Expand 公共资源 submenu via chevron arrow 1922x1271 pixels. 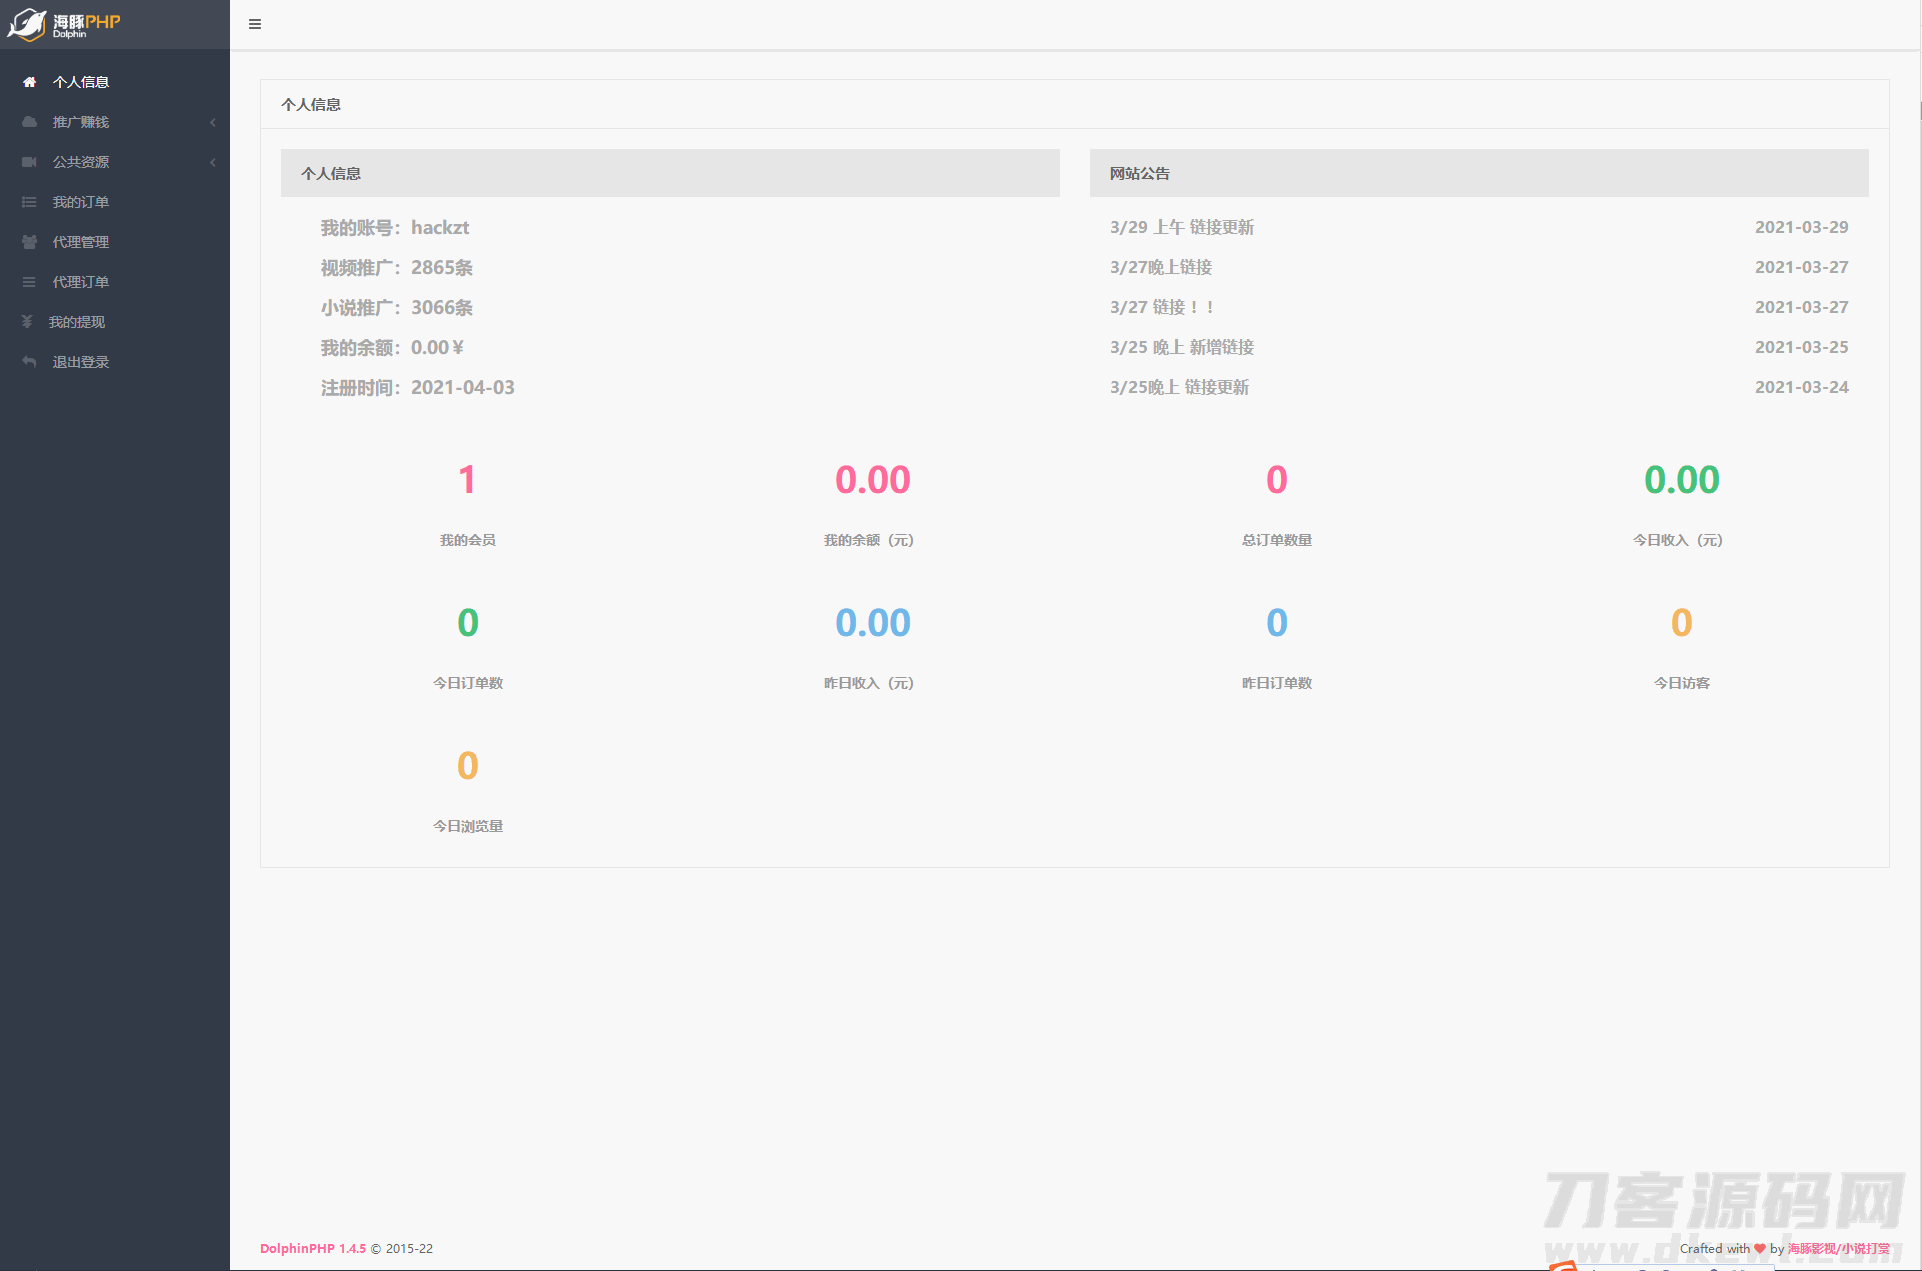tap(213, 162)
